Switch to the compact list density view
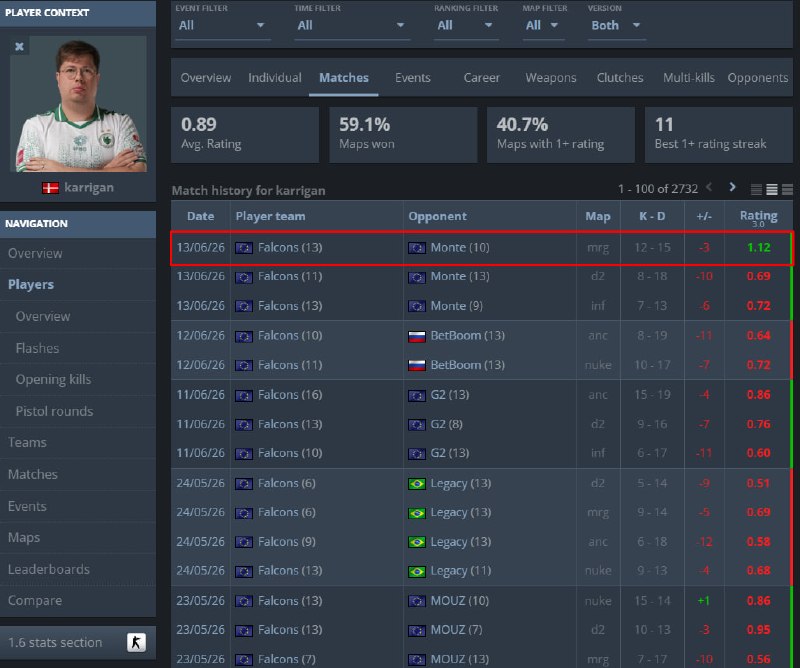Screen dimensions: 800x668 (x=756, y=190)
